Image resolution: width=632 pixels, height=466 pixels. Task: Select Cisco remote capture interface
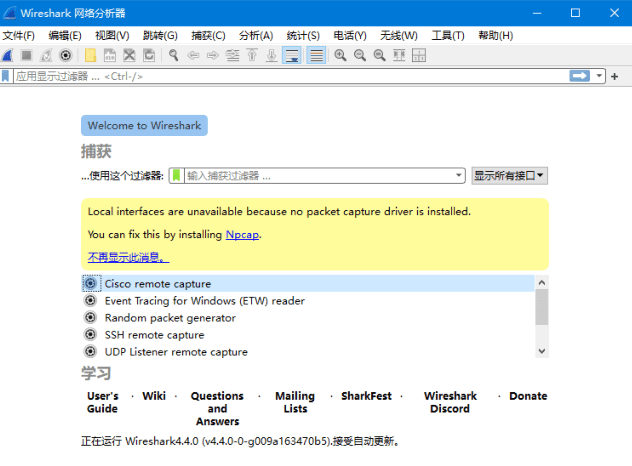pyautogui.click(x=308, y=284)
